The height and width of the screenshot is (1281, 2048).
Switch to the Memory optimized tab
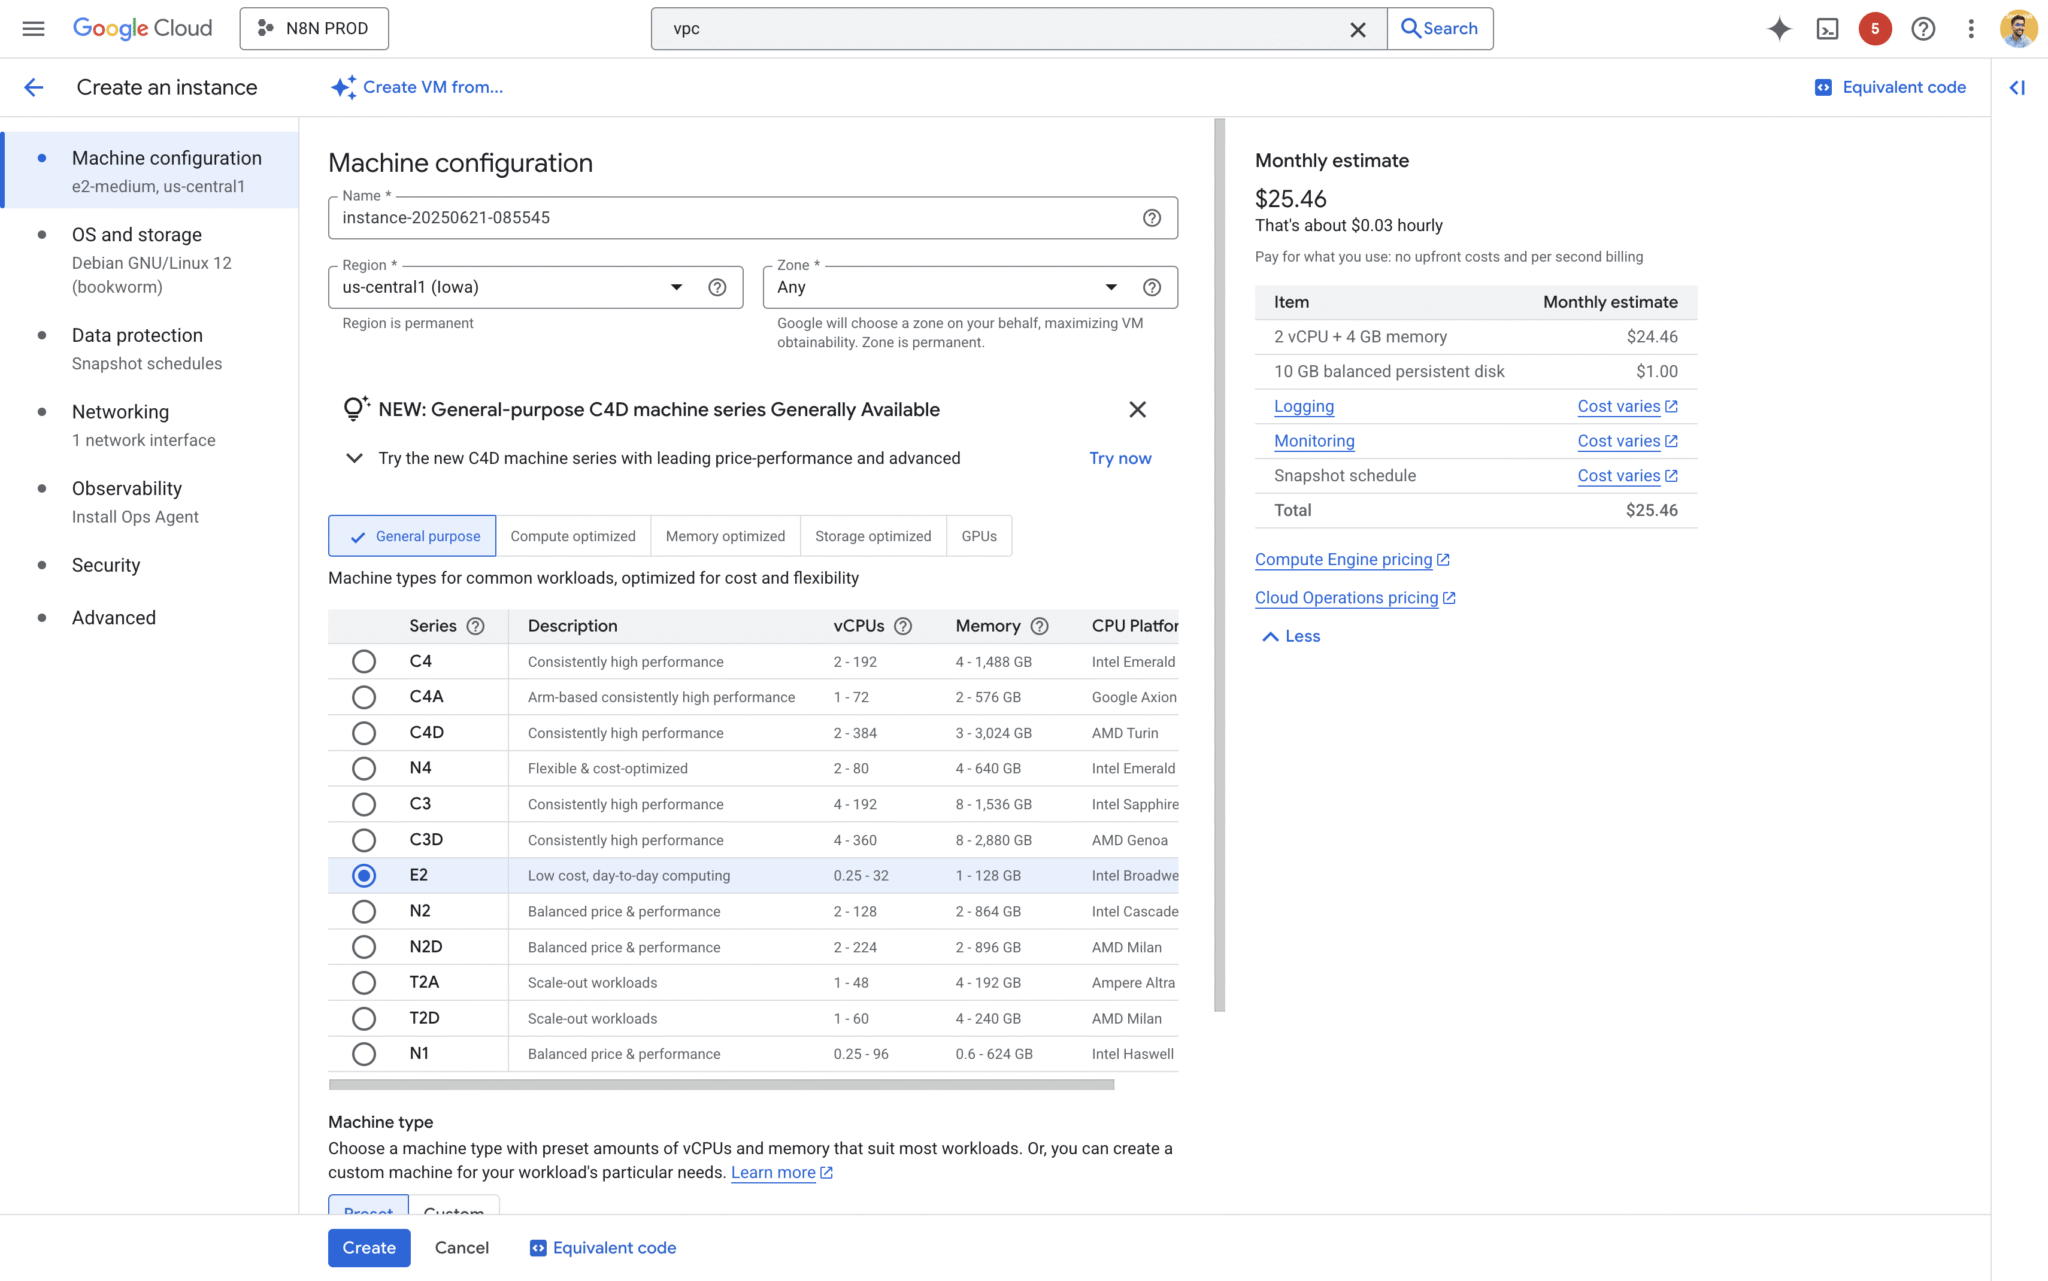(725, 536)
